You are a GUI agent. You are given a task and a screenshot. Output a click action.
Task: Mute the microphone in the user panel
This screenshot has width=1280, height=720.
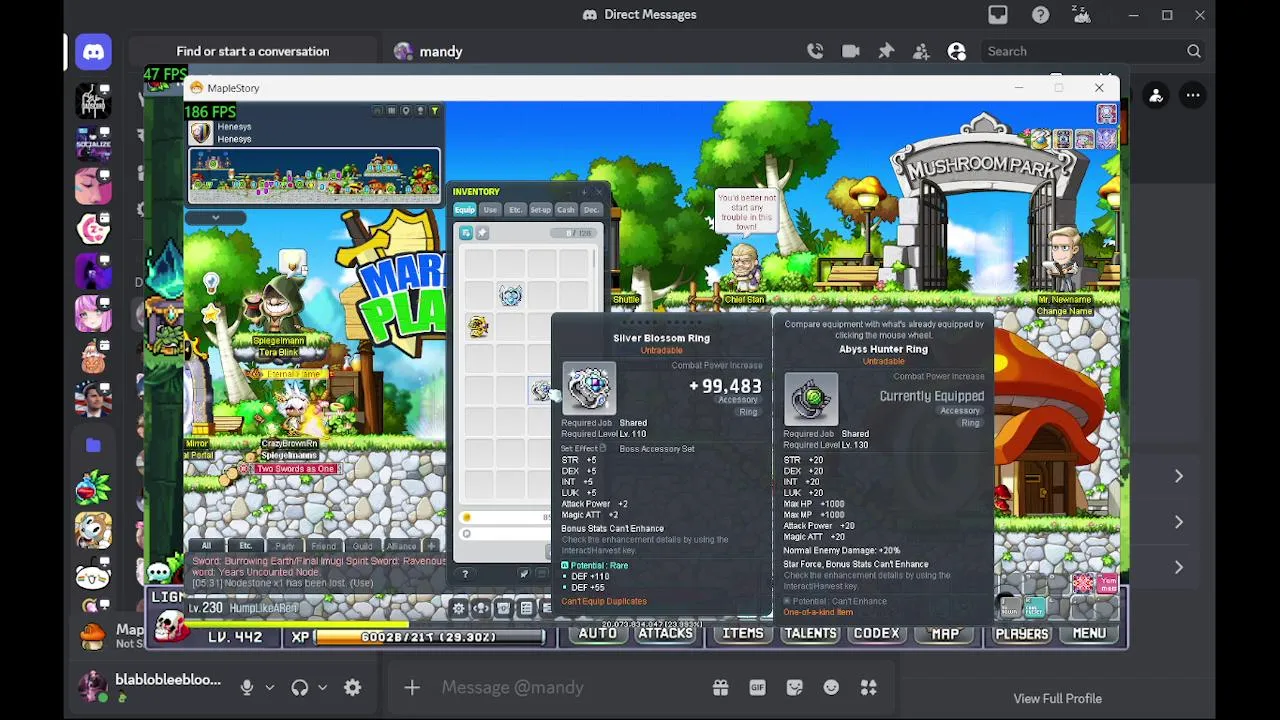click(x=247, y=688)
